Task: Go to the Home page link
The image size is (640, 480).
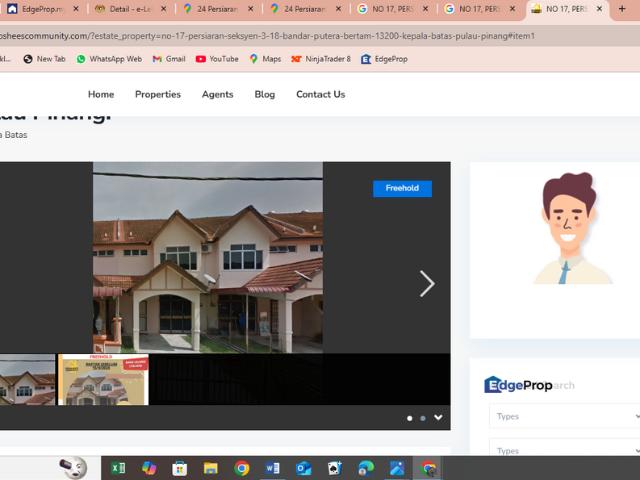Action: [101, 94]
